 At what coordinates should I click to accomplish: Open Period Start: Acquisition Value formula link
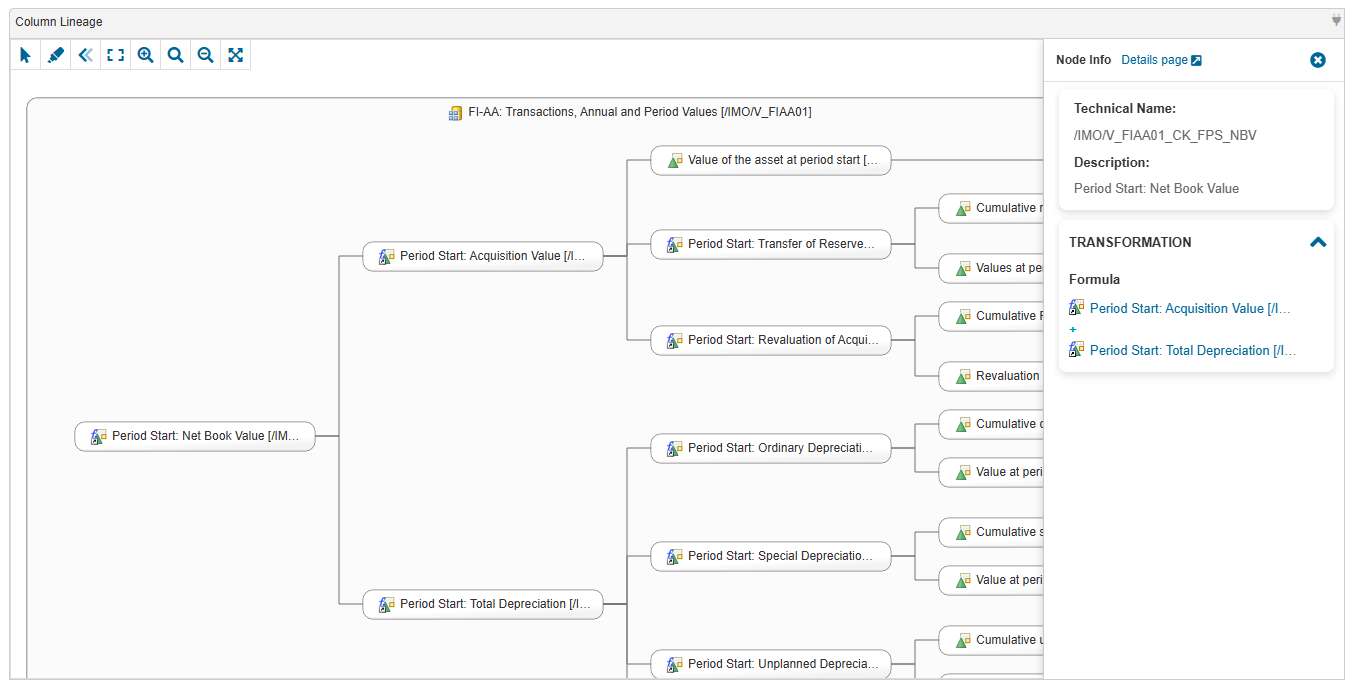[x=1190, y=308]
